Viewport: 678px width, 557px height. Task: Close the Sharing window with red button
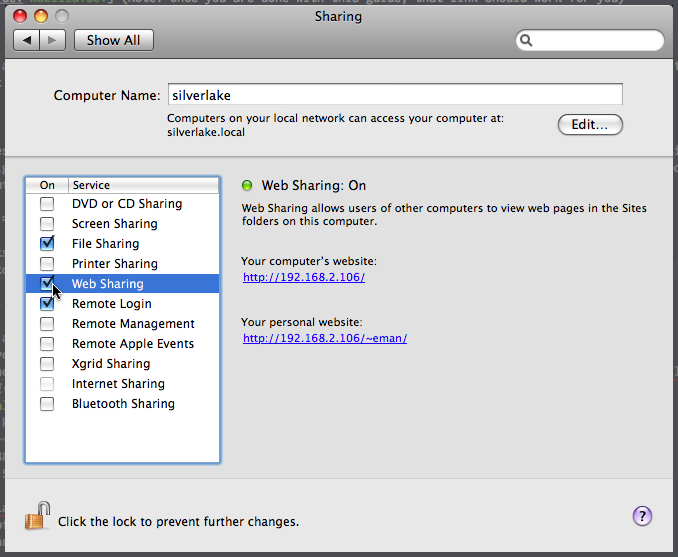20,16
